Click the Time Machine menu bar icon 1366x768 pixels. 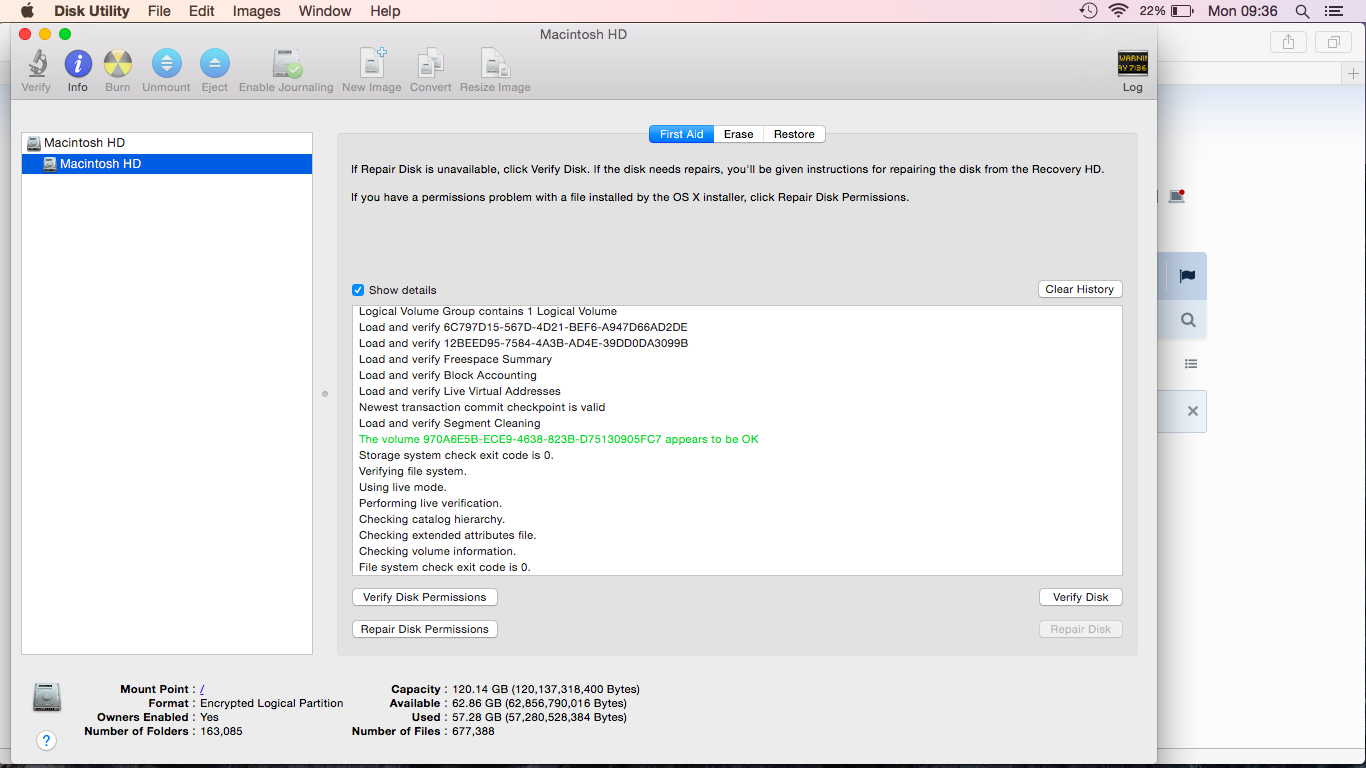tap(1088, 11)
